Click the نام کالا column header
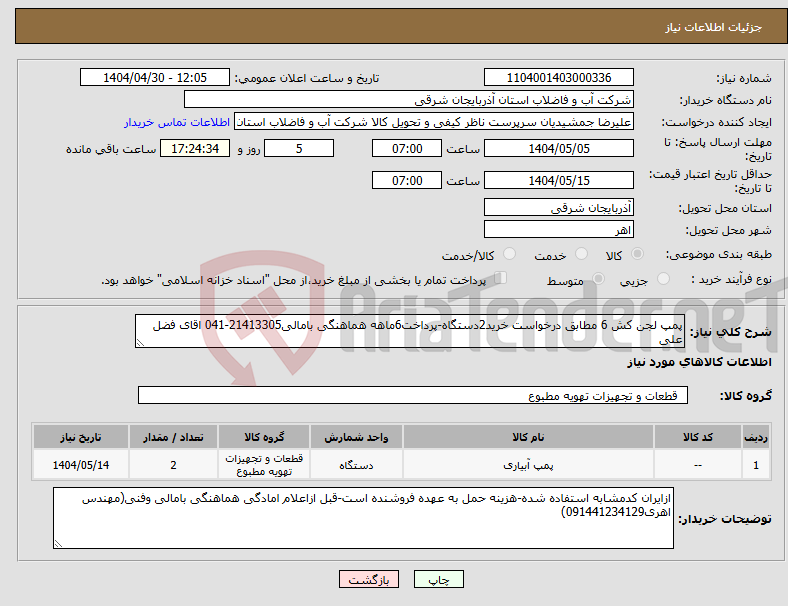788x606 pixels. pos(528,437)
